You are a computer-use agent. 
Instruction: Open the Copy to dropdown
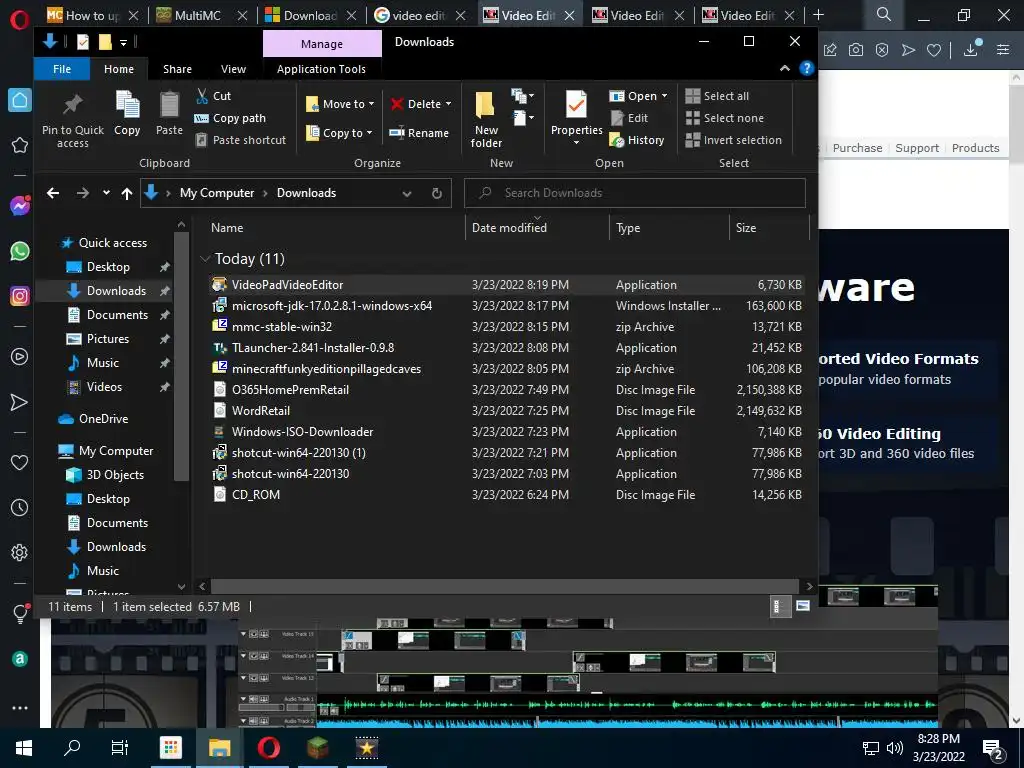click(x=339, y=133)
